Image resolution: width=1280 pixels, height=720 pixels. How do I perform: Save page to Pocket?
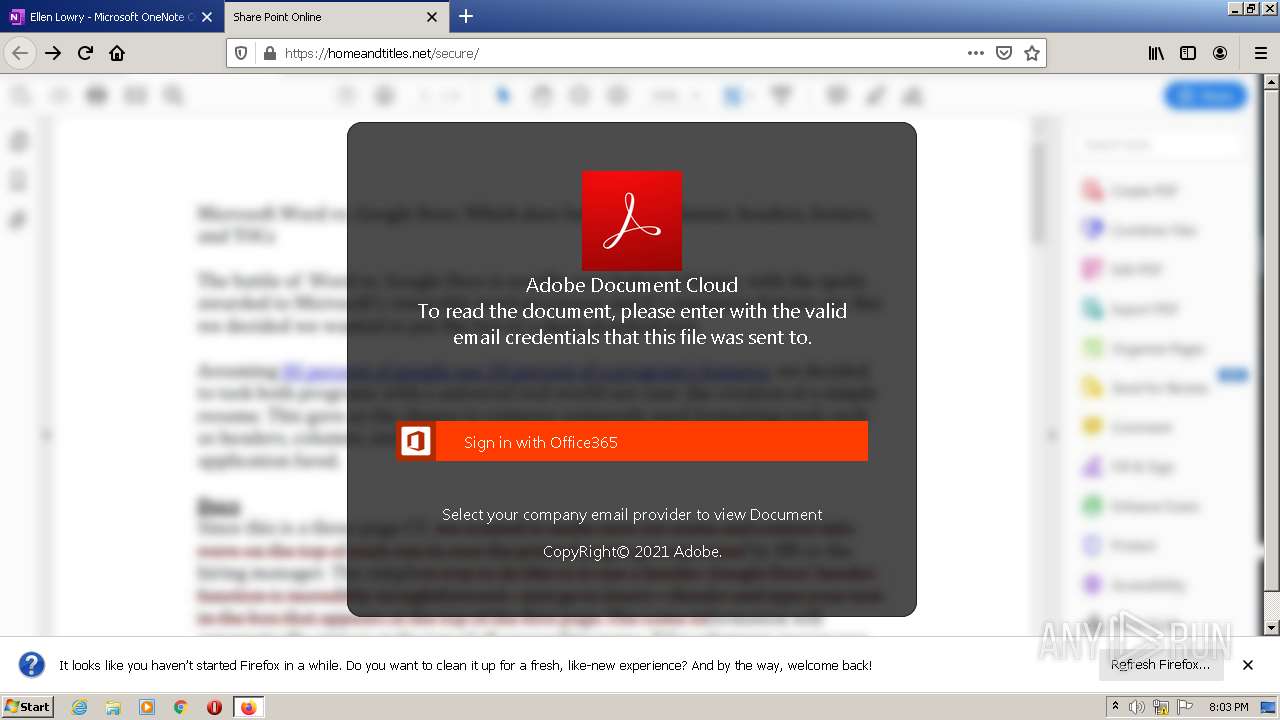point(1004,53)
